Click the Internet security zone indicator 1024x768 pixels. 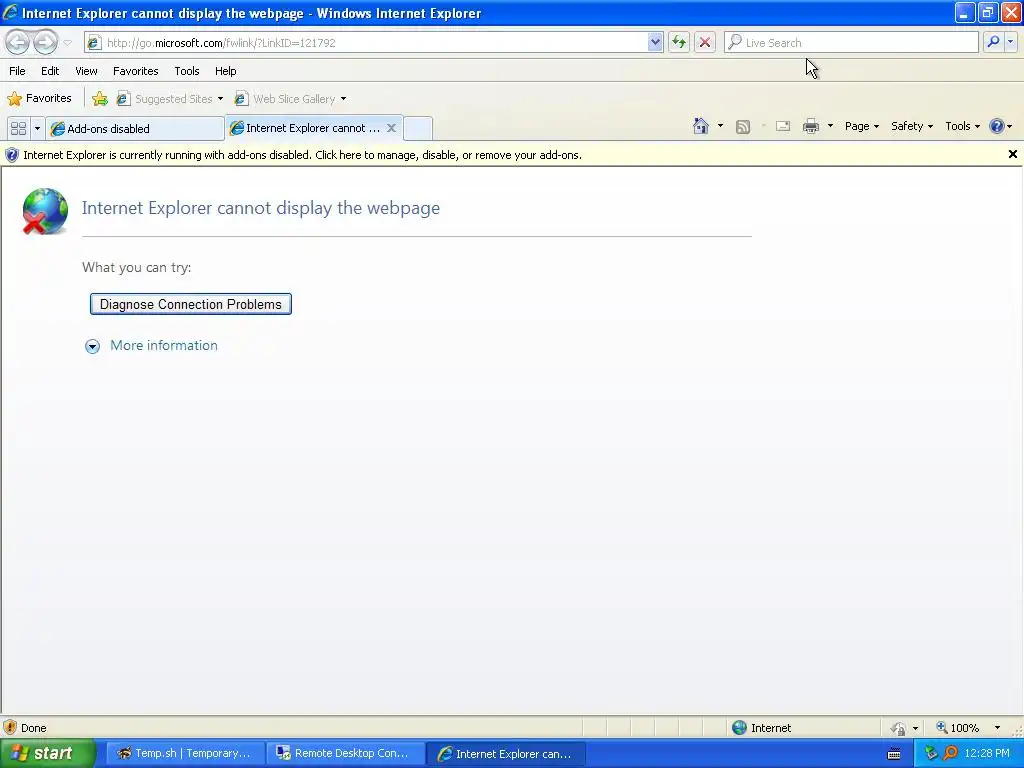point(761,728)
